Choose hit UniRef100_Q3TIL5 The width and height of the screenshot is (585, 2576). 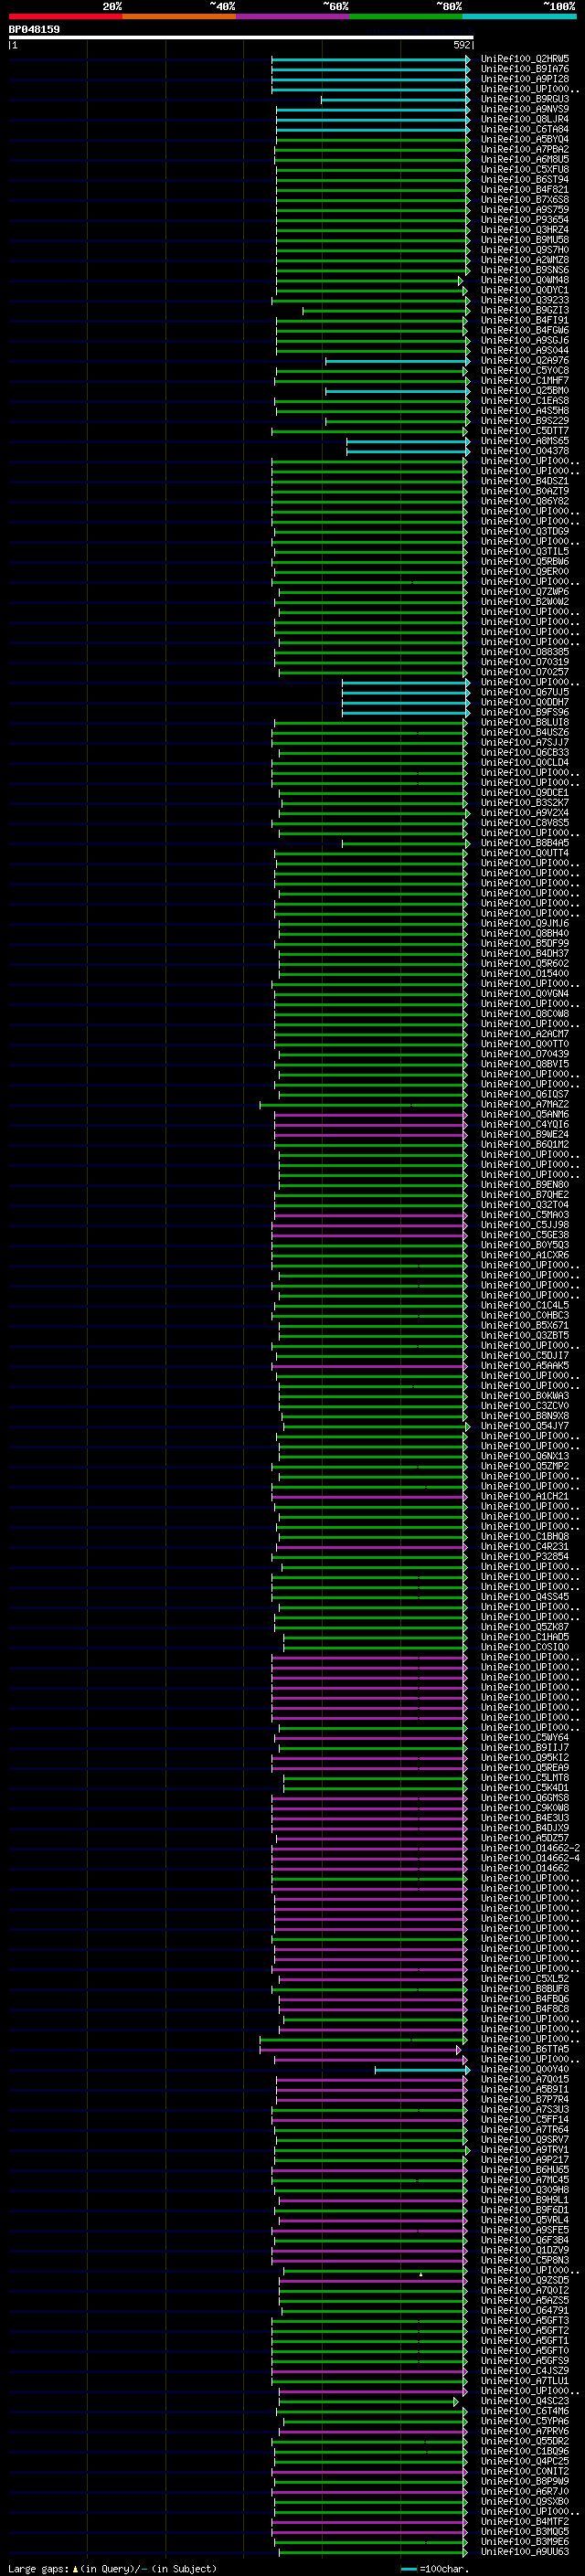[x=525, y=552]
